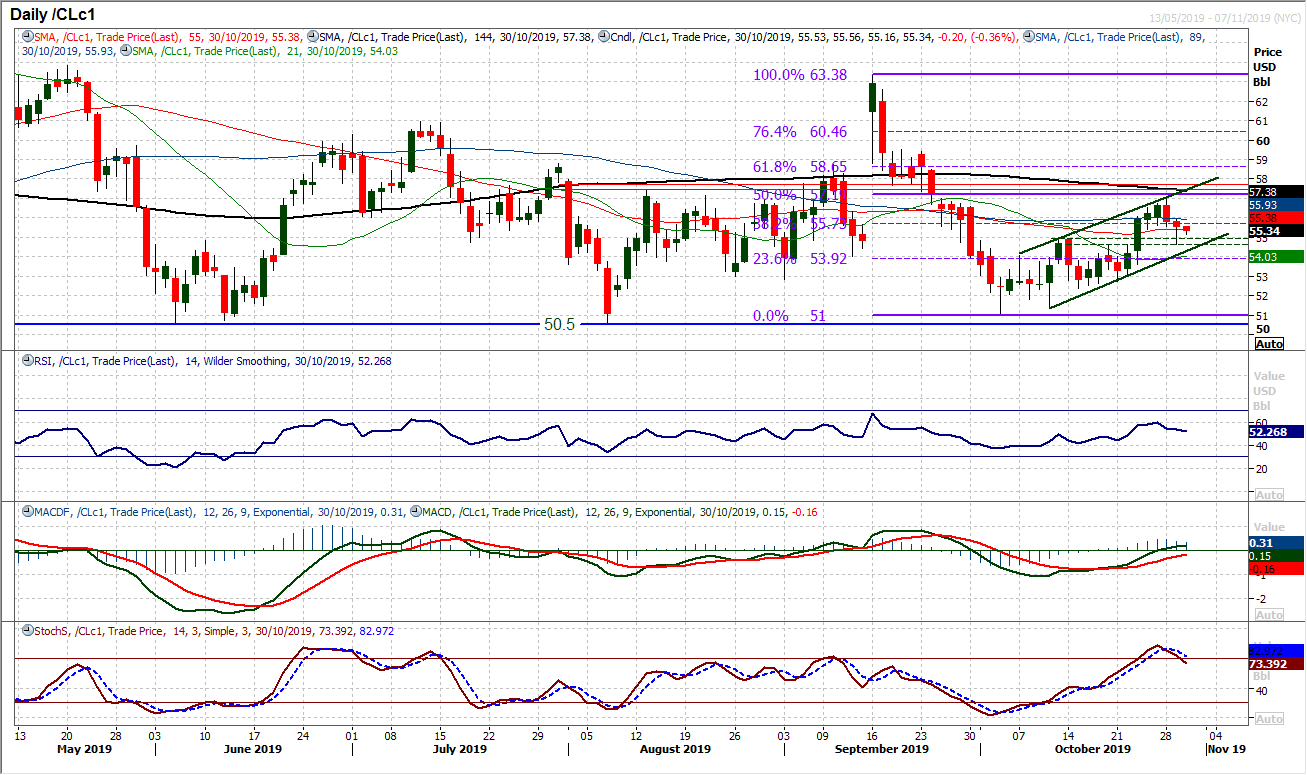
Task: Click Auto scale button in Stochastic panel
Action: [1268, 719]
